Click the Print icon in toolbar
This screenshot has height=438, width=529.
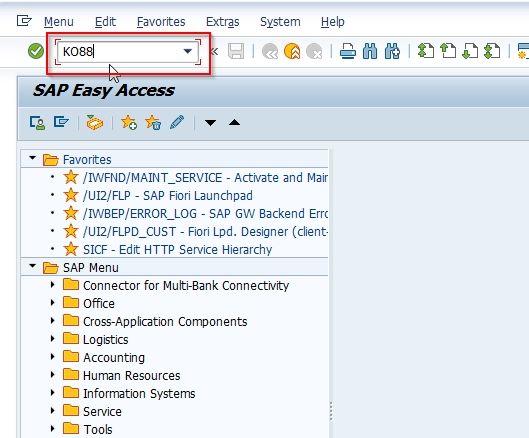[x=348, y=52]
